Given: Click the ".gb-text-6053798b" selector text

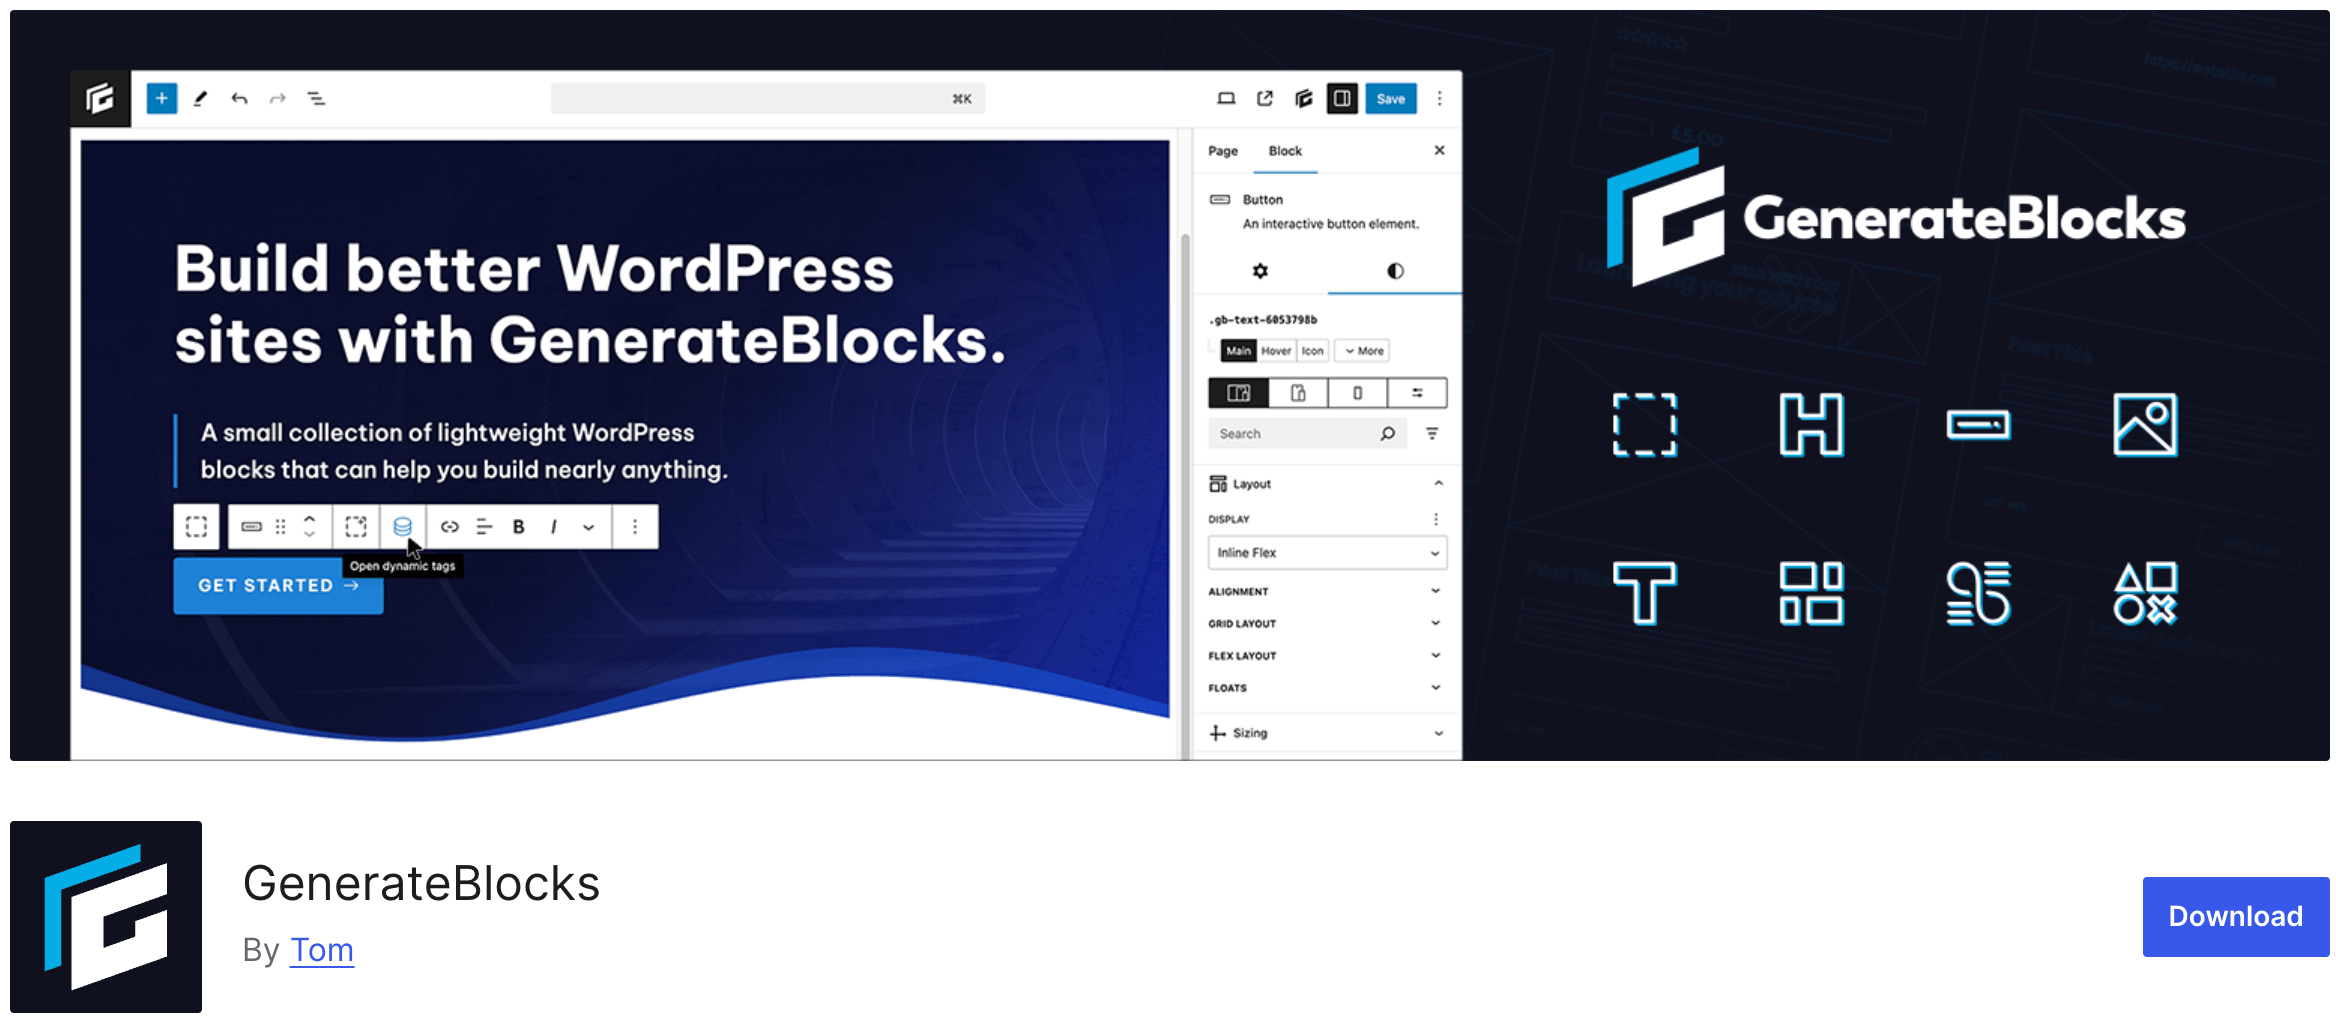Looking at the screenshot, I should (x=1263, y=320).
